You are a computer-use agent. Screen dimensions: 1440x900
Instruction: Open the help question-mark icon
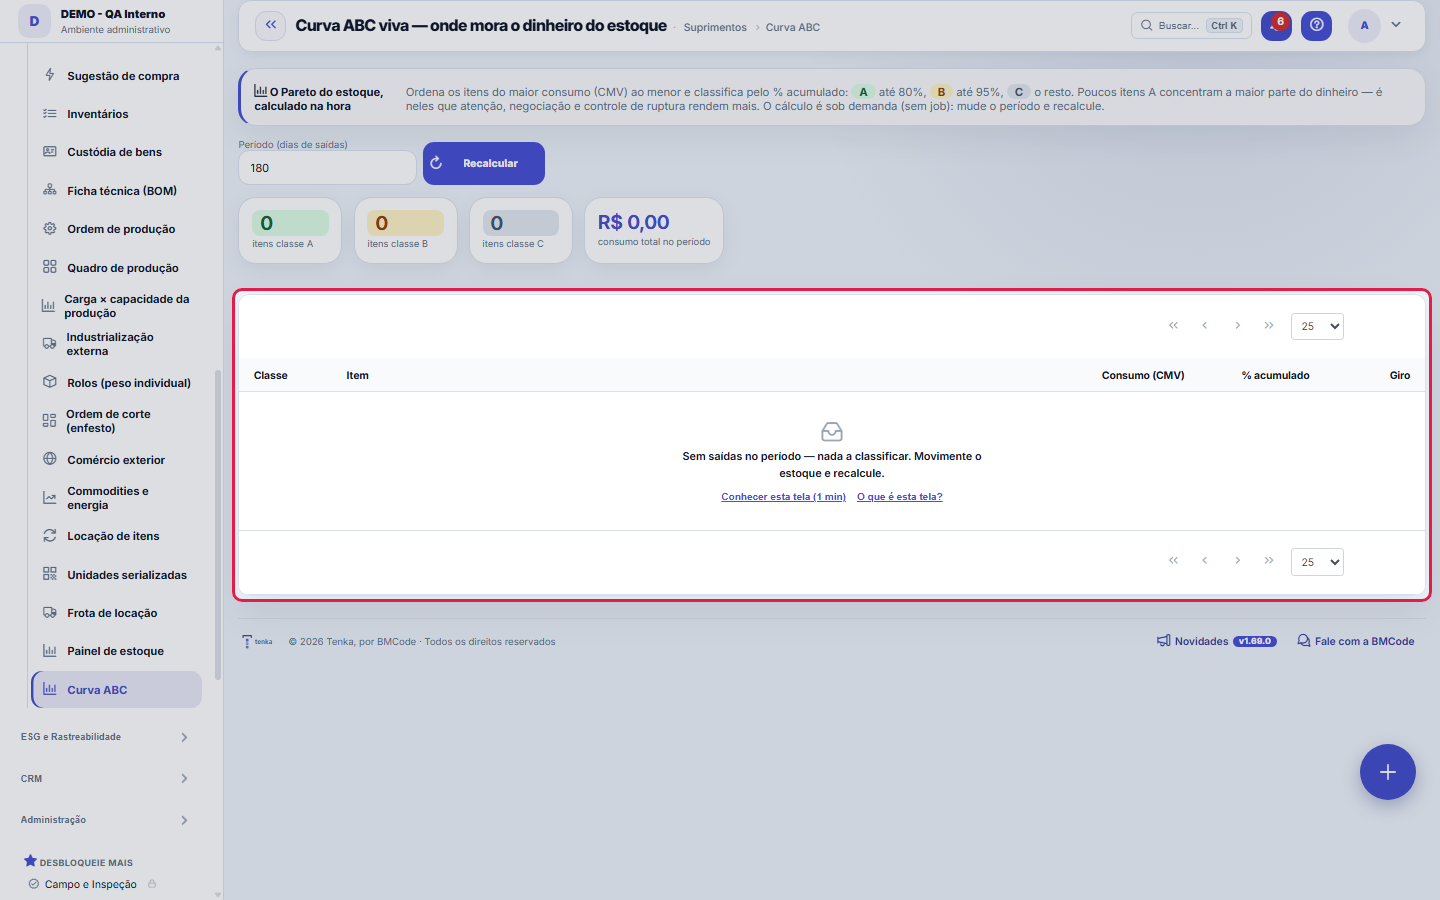1316,25
